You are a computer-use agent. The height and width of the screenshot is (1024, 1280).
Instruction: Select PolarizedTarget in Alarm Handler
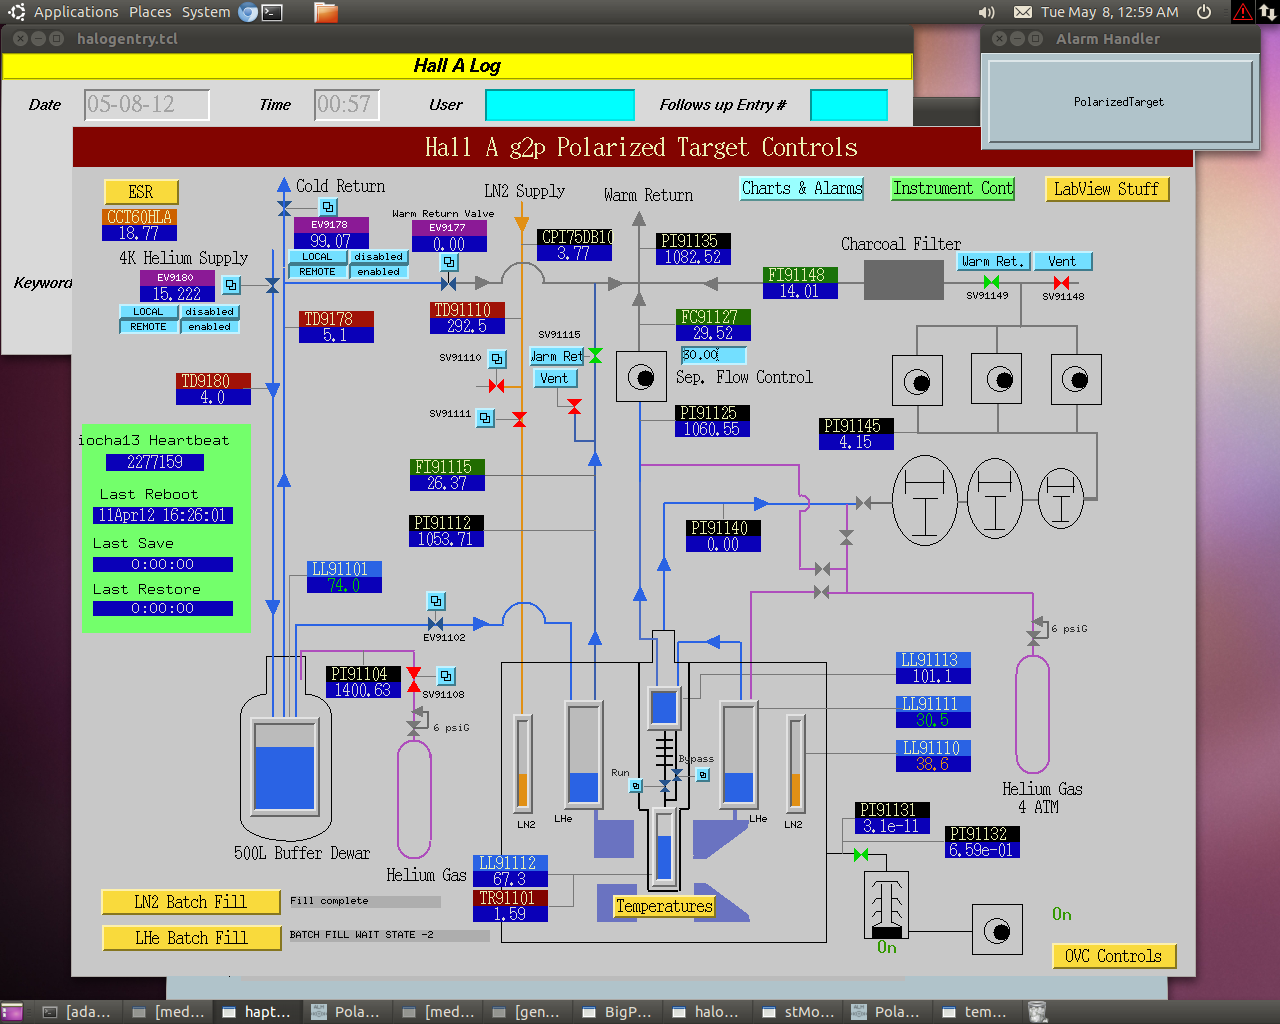click(1119, 102)
